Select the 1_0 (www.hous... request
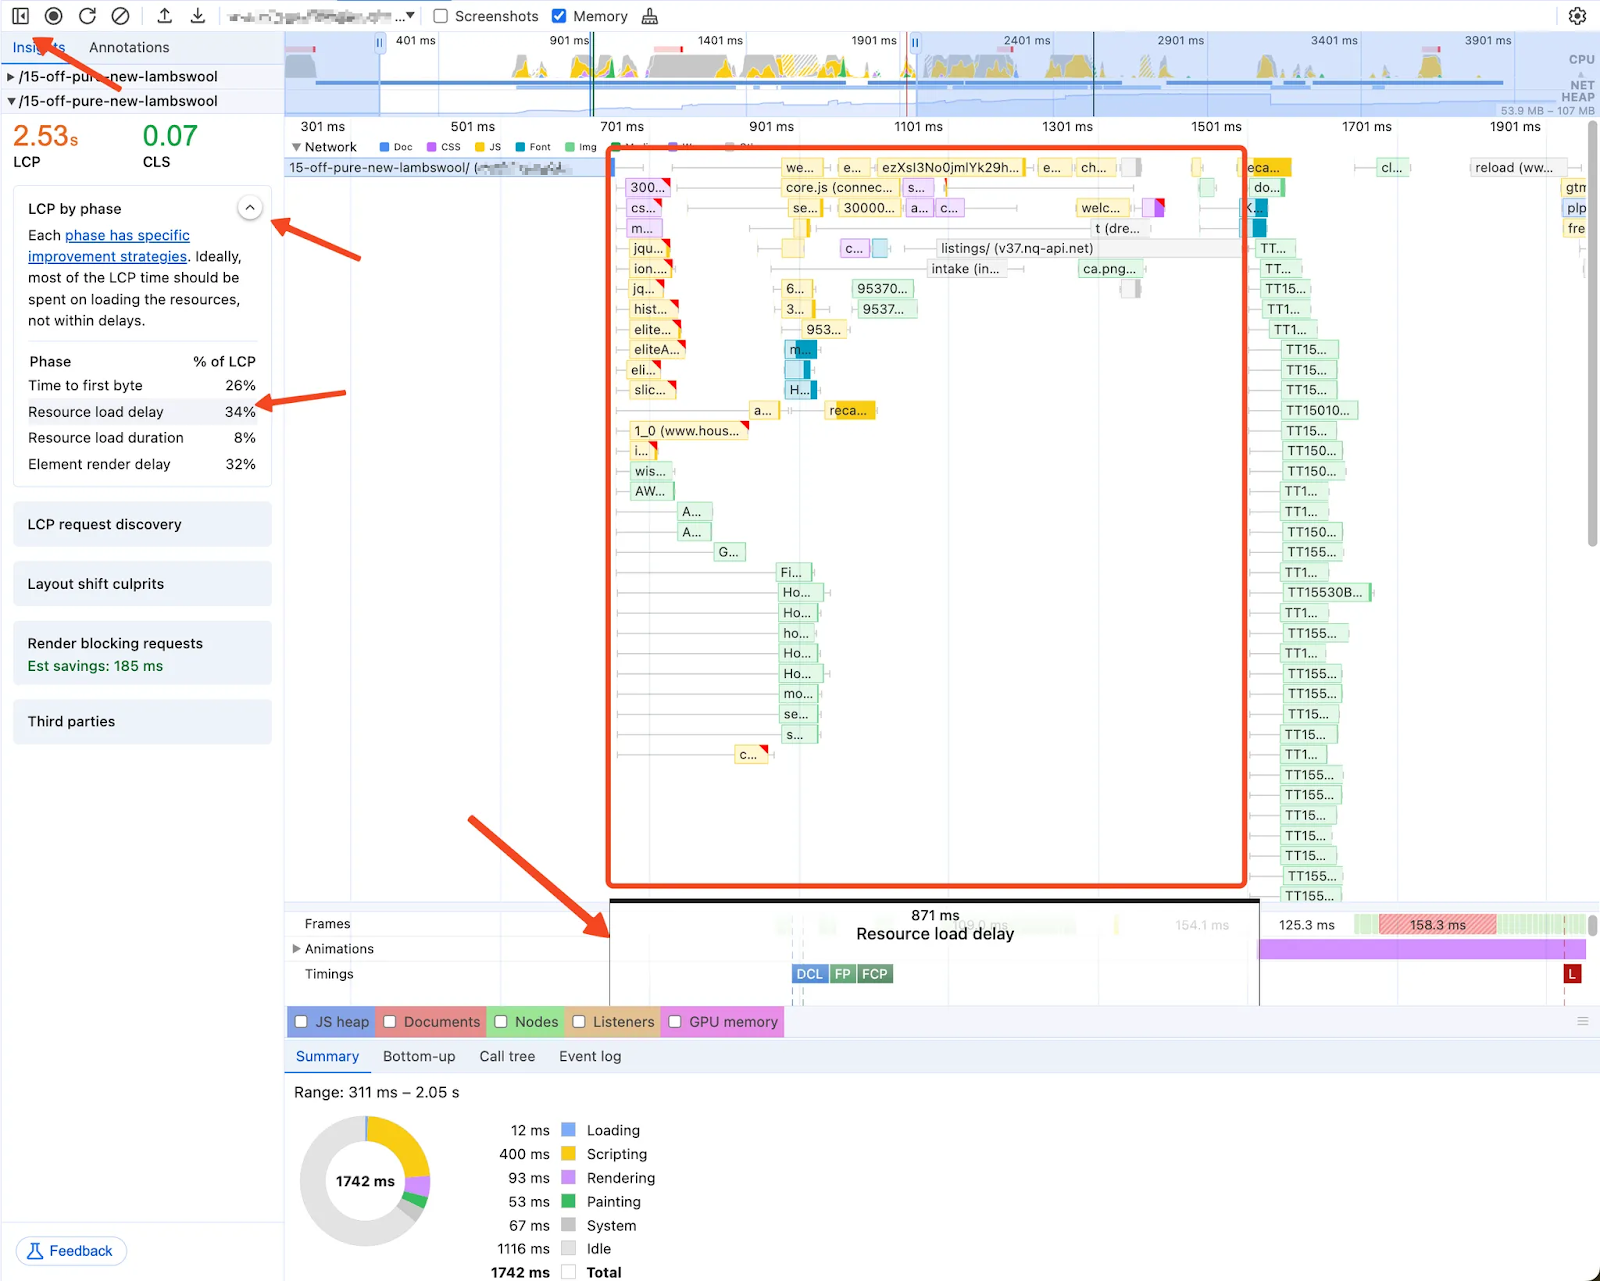The image size is (1600, 1281). 688,431
